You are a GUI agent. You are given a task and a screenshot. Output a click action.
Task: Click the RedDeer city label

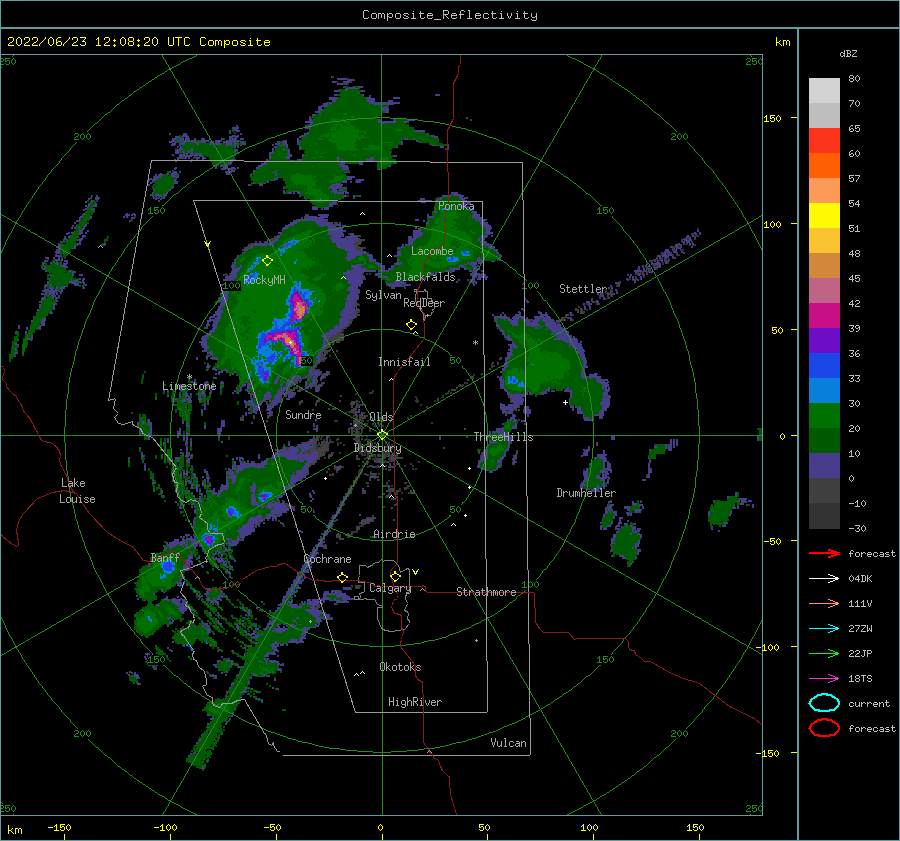click(424, 303)
